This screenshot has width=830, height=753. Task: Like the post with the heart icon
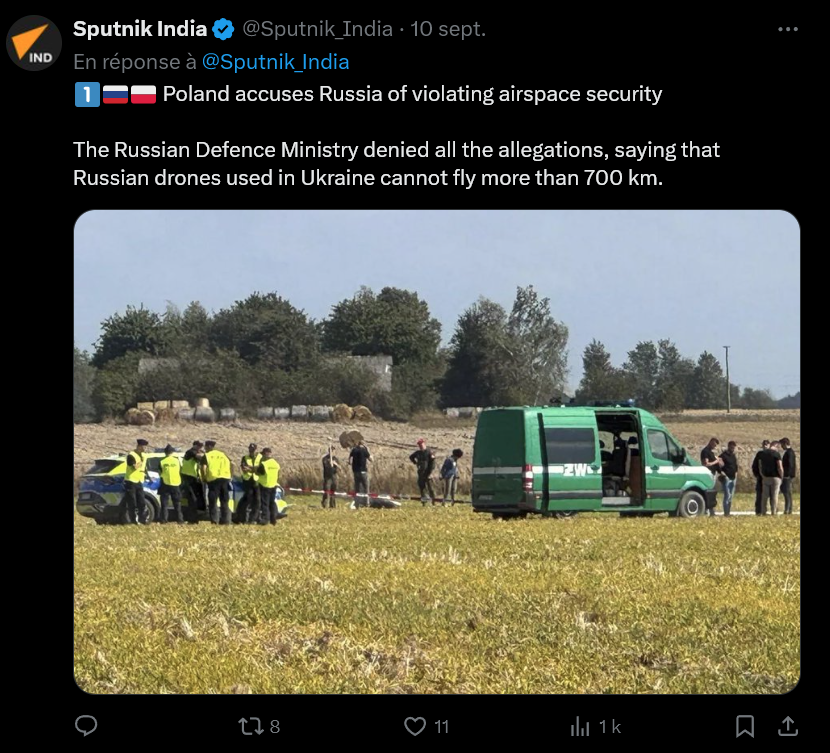(415, 726)
